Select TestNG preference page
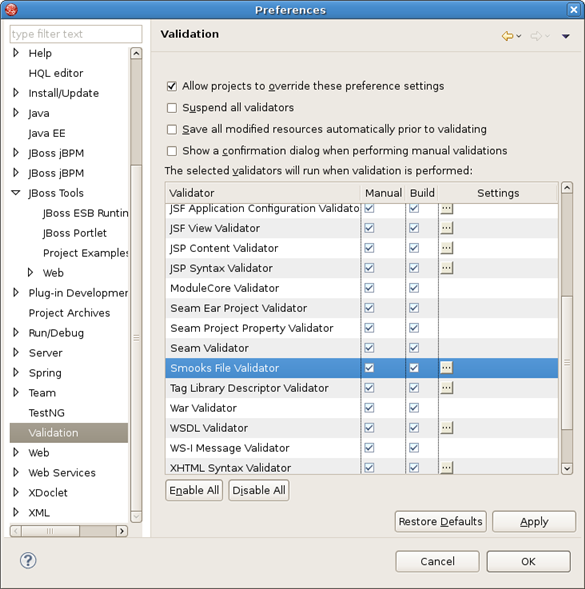This screenshot has width=585, height=589. (47, 412)
